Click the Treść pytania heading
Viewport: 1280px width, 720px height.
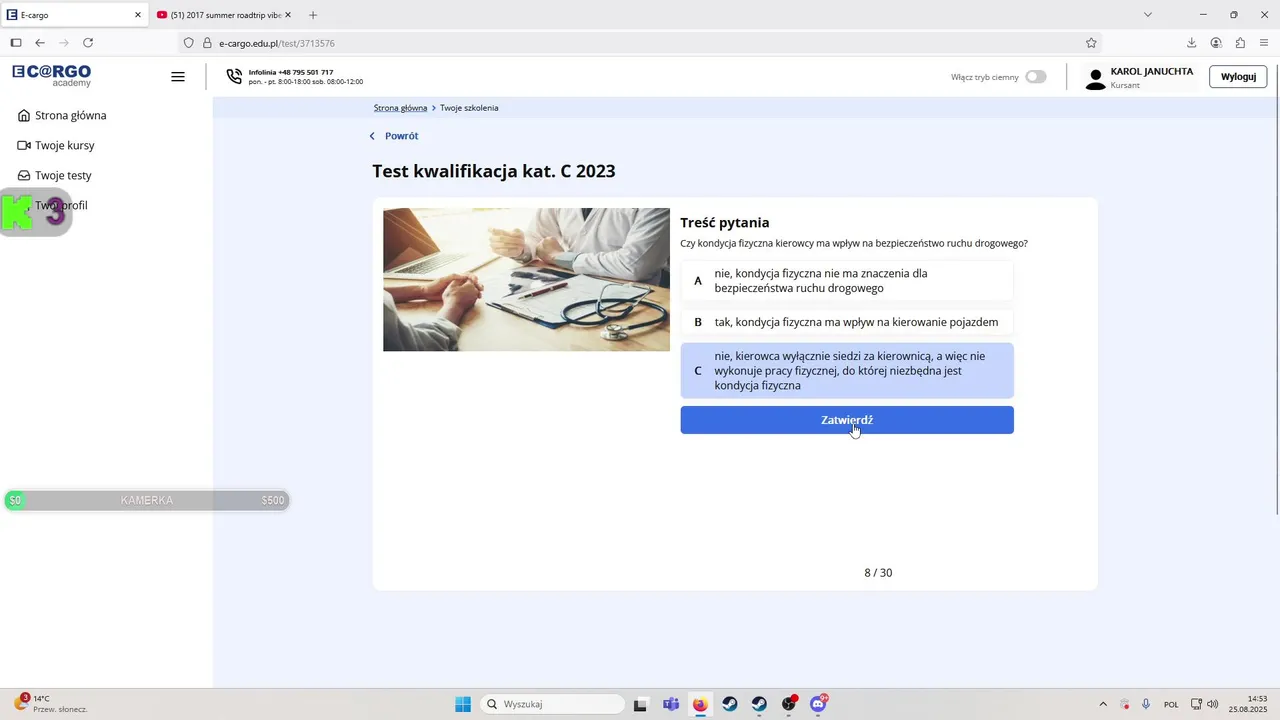coord(725,223)
